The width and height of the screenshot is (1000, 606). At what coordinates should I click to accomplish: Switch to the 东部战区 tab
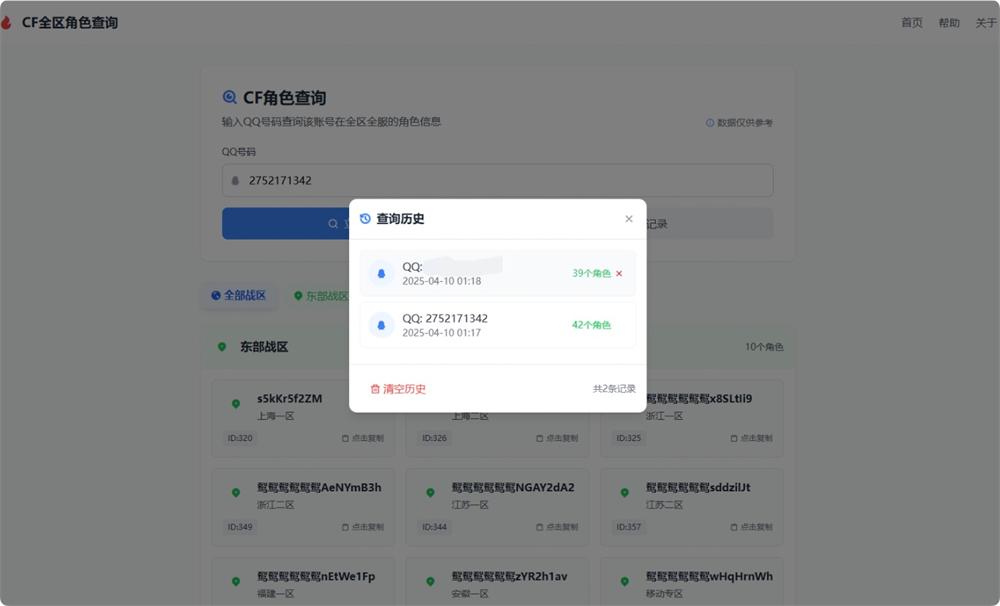pyautogui.click(x=321, y=296)
